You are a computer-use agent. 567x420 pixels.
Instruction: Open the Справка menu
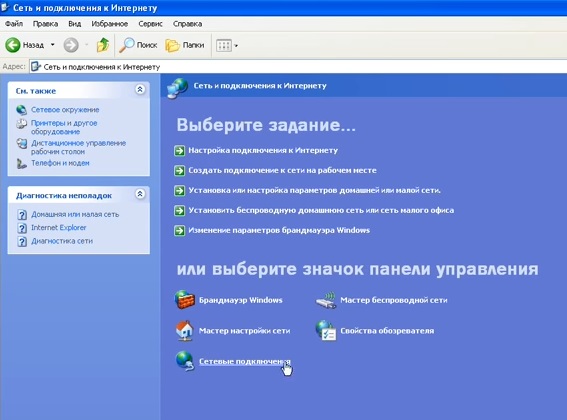187,24
